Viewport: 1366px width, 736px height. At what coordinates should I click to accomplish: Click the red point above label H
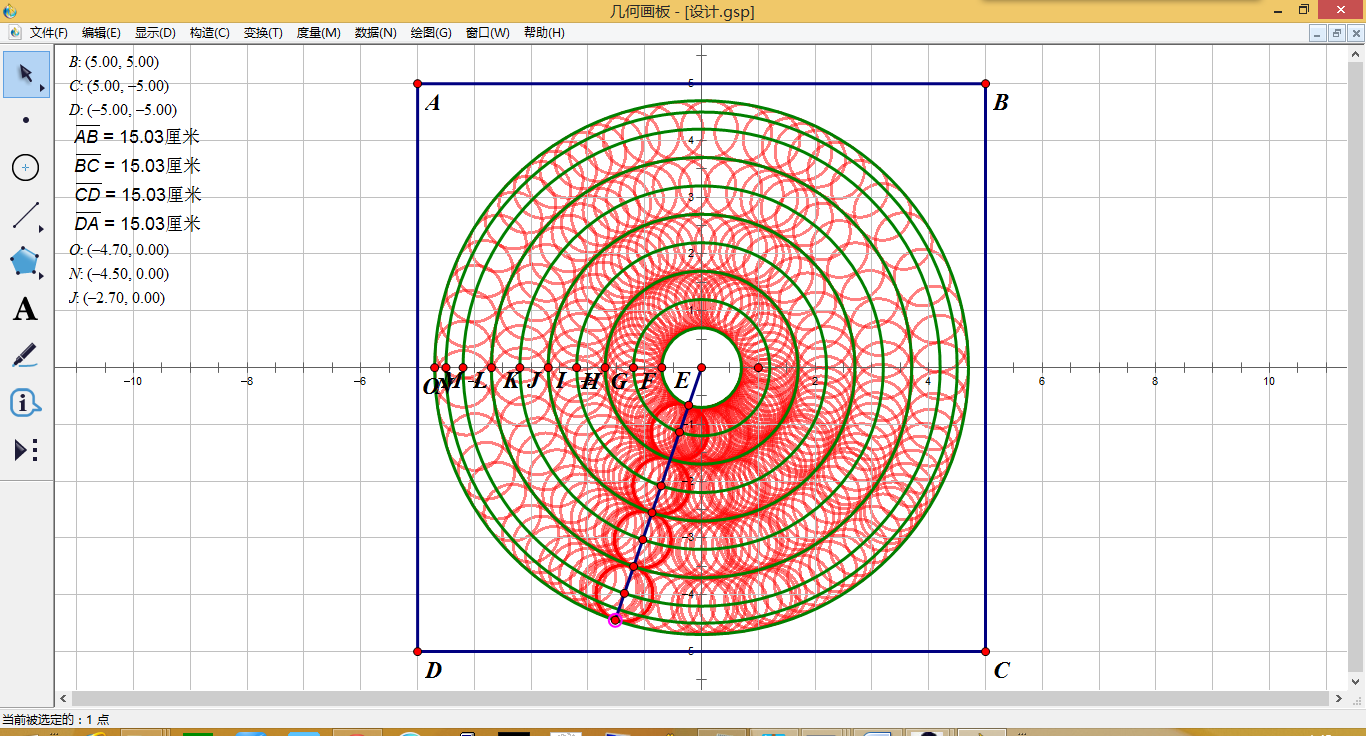[x=605, y=368]
